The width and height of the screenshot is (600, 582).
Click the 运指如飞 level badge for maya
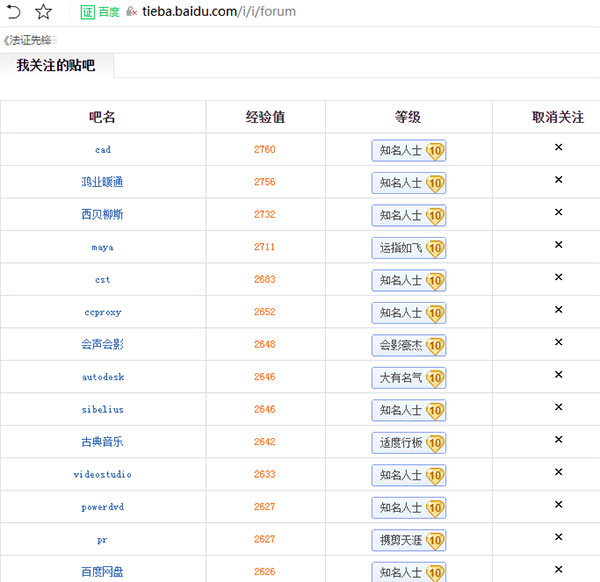[x=409, y=248]
